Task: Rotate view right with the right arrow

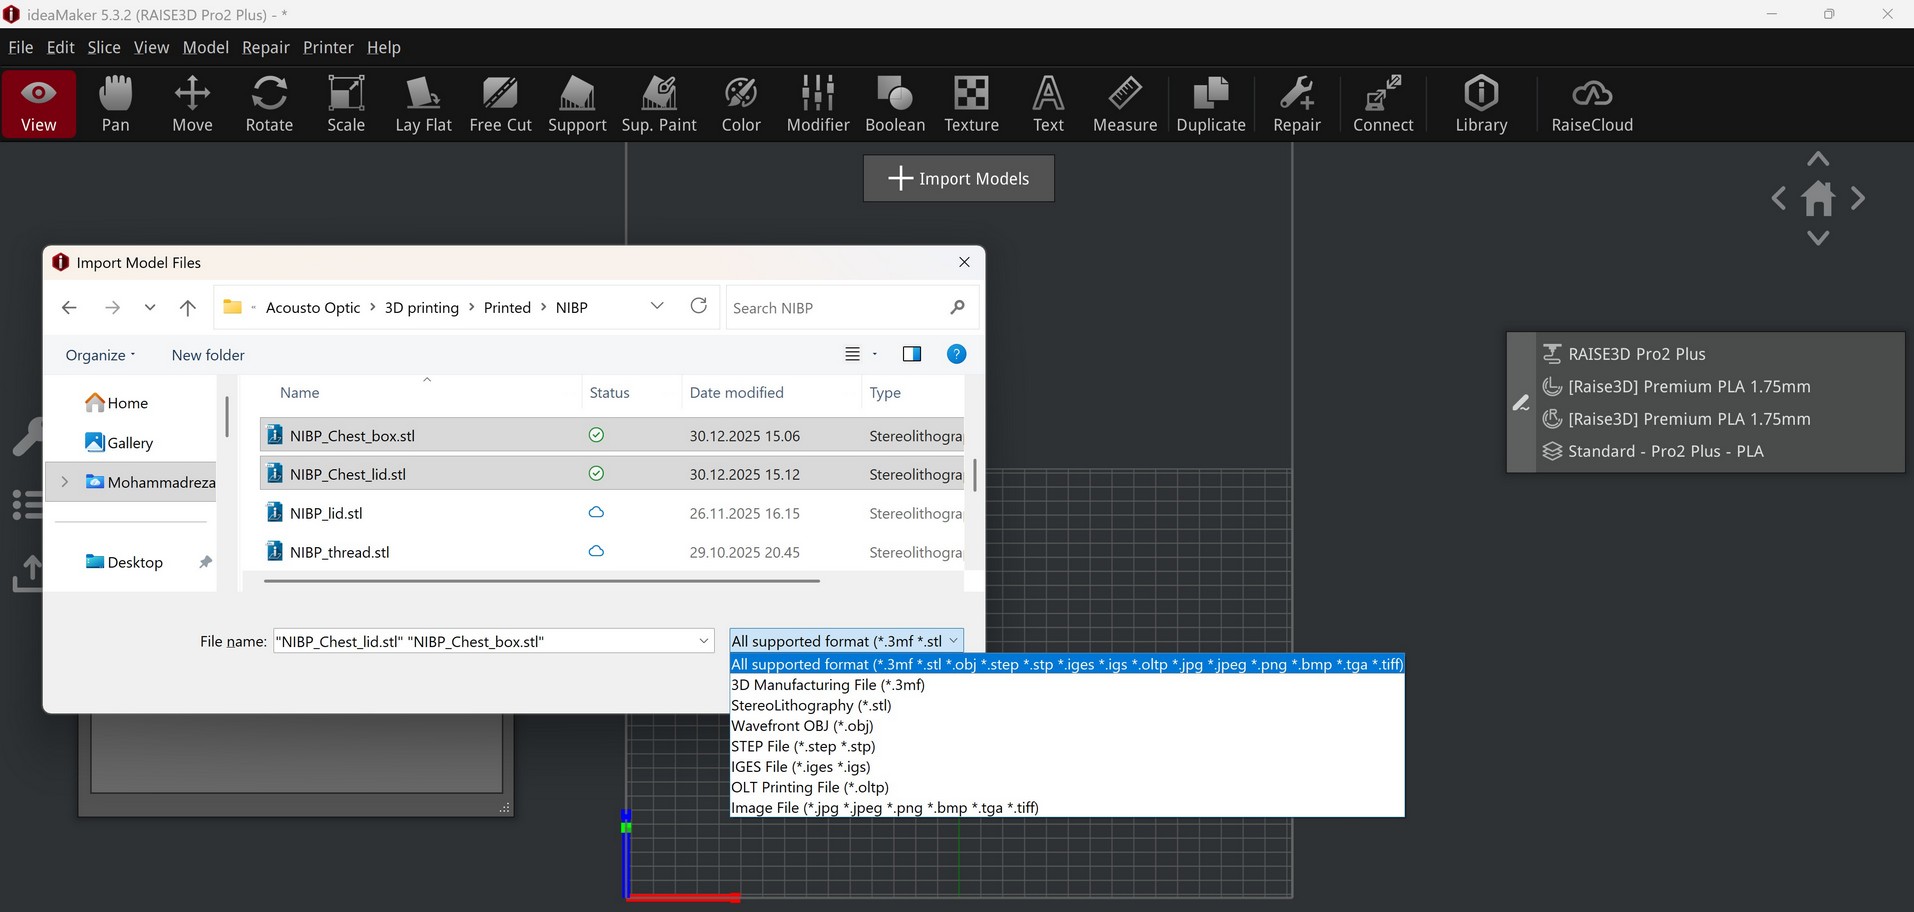Action: [1857, 198]
